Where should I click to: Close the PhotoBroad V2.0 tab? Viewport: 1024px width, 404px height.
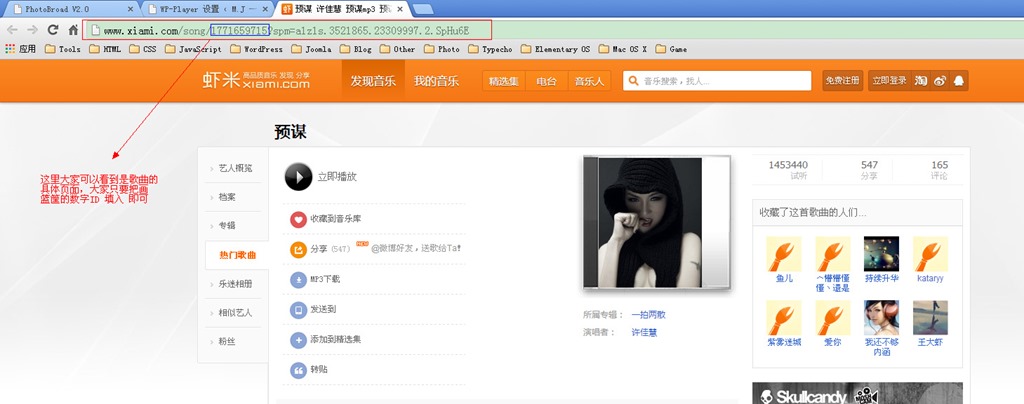coord(130,9)
